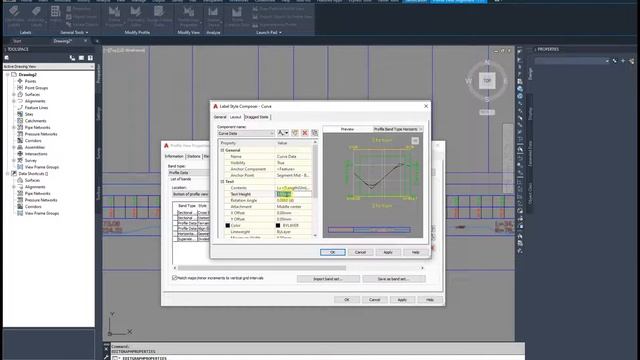The height and width of the screenshot is (360, 640).
Task: Click the Pressure Networks icon under Drawing2
Action: (20, 134)
